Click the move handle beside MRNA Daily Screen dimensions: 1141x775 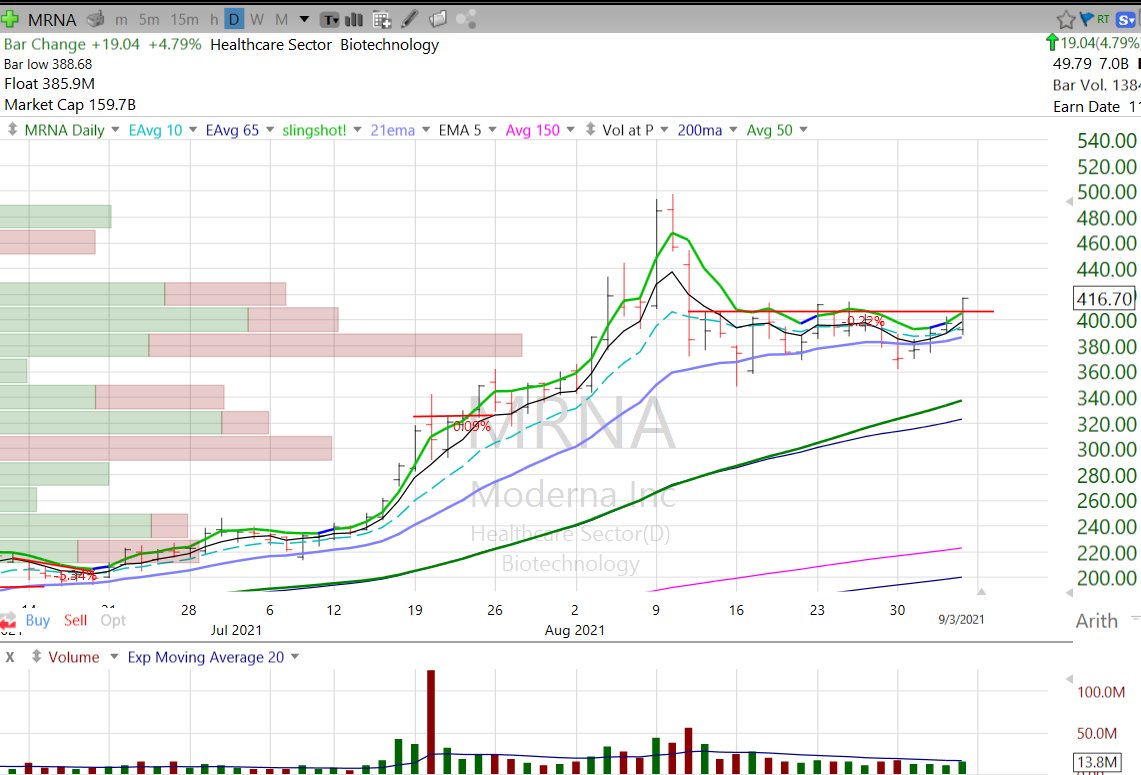12,130
